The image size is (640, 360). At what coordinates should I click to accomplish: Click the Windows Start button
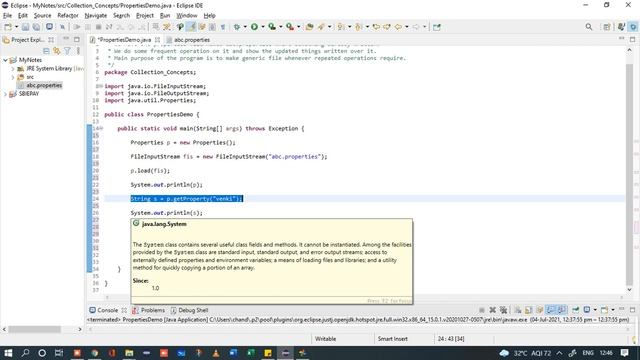pos(8,353)
